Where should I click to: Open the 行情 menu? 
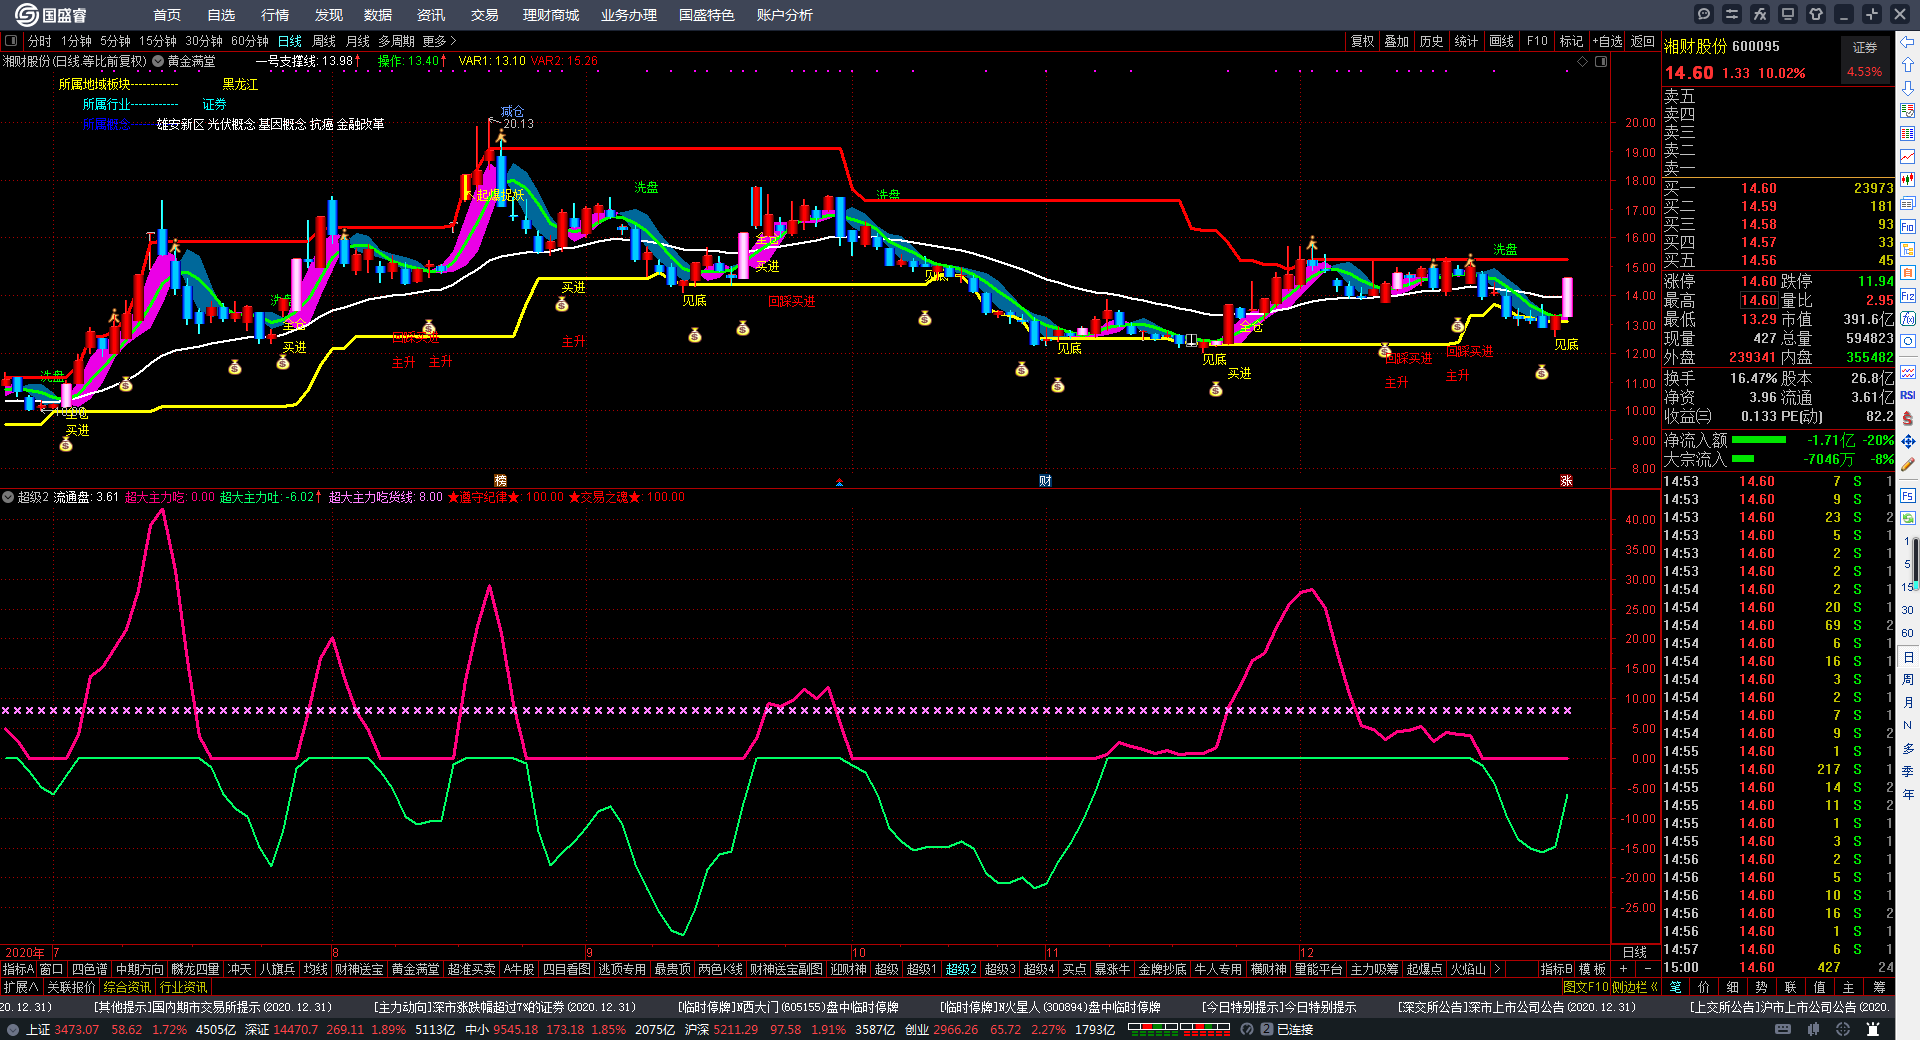point(274,15)
